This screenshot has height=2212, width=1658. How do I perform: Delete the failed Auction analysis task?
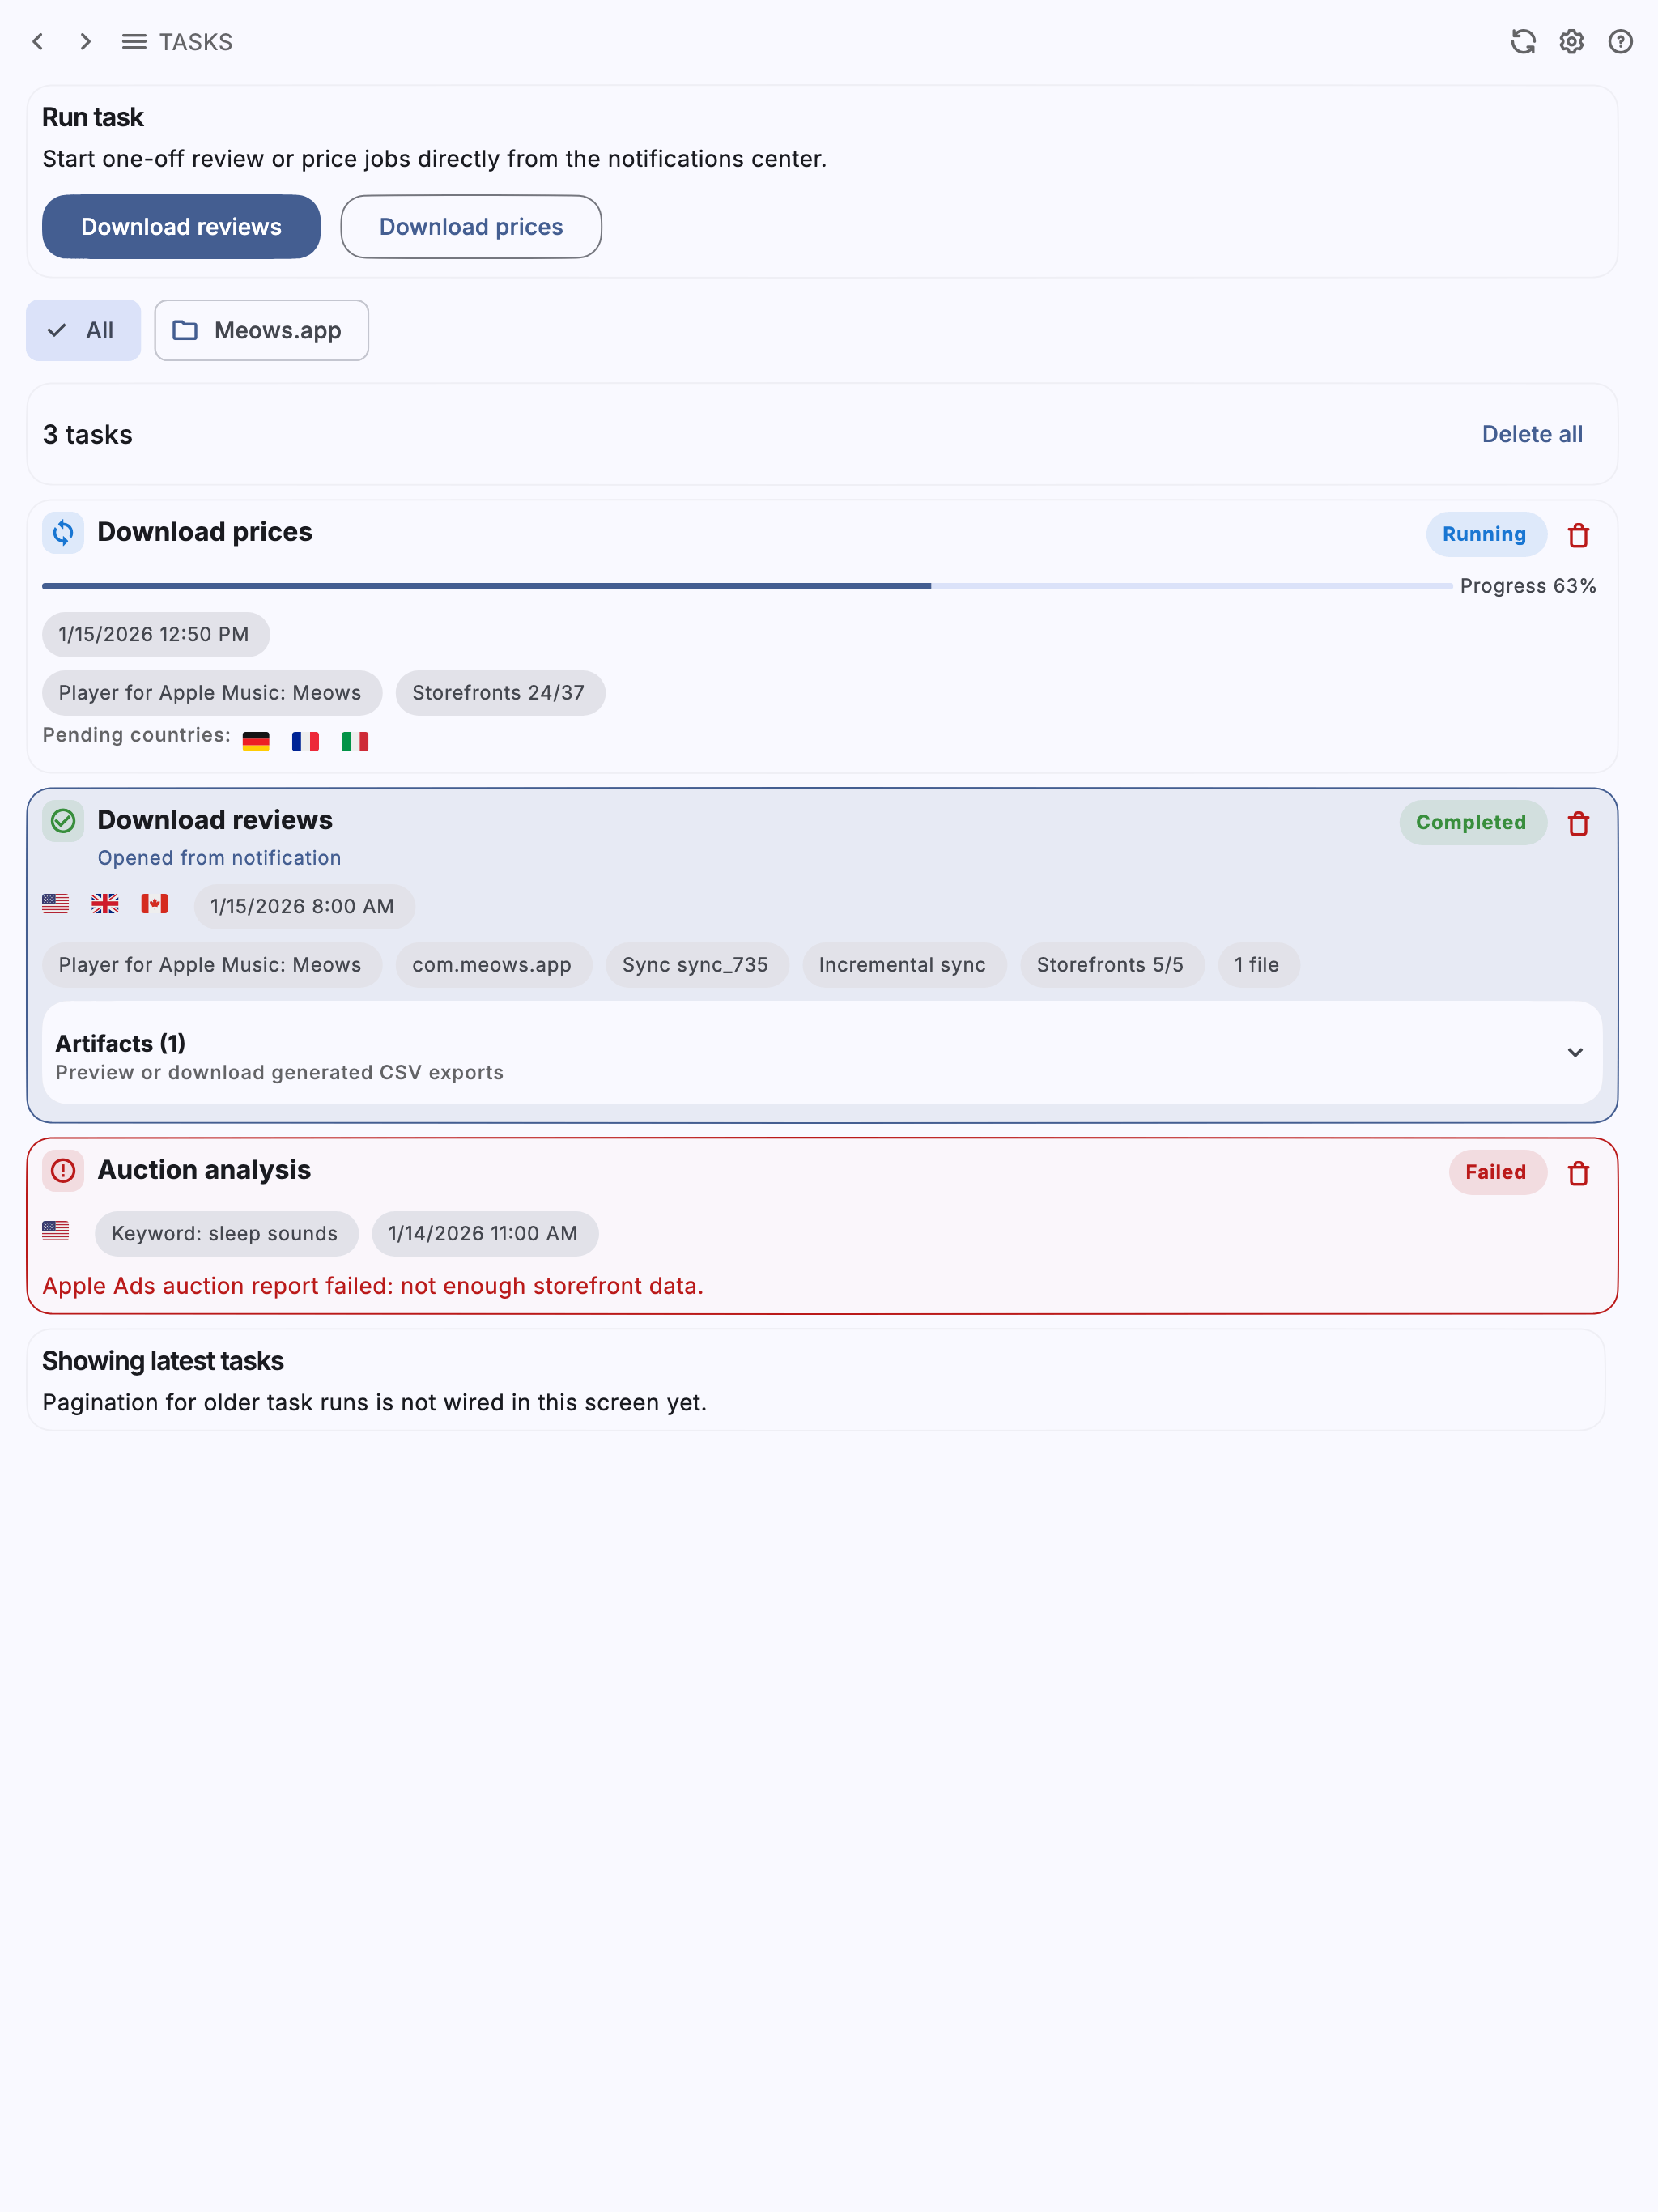(1579, 1173)
